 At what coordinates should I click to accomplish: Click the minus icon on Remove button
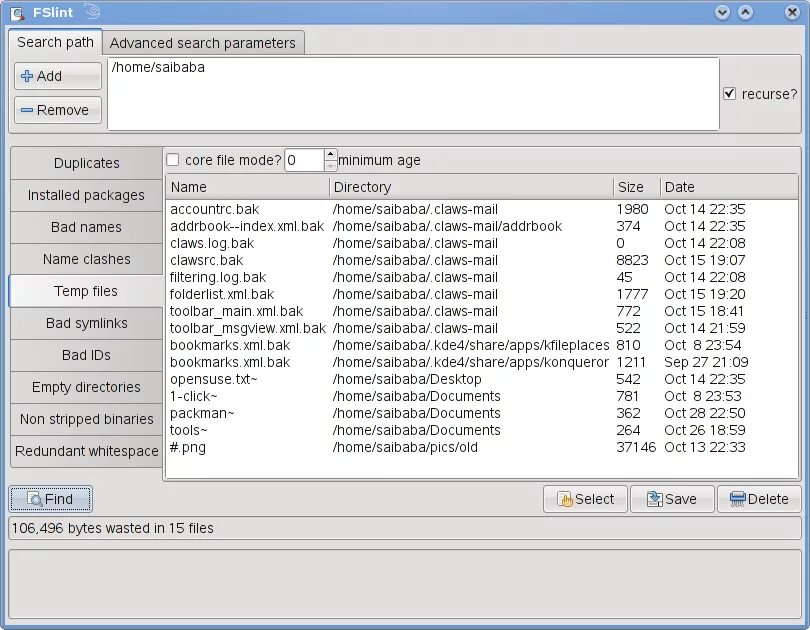pyautogui.click(x=27, y=110)
